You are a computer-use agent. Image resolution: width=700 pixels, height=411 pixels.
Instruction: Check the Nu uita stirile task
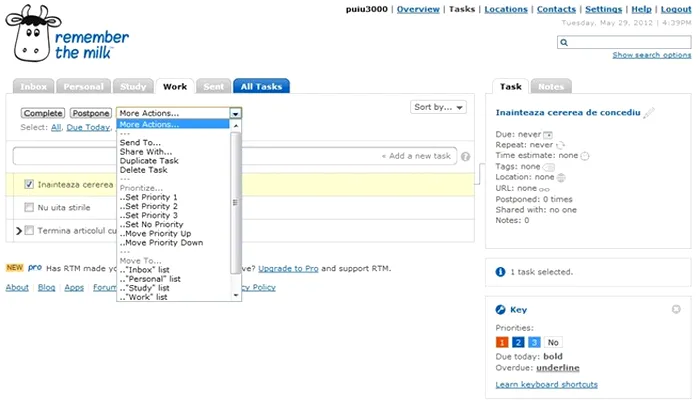30,207
